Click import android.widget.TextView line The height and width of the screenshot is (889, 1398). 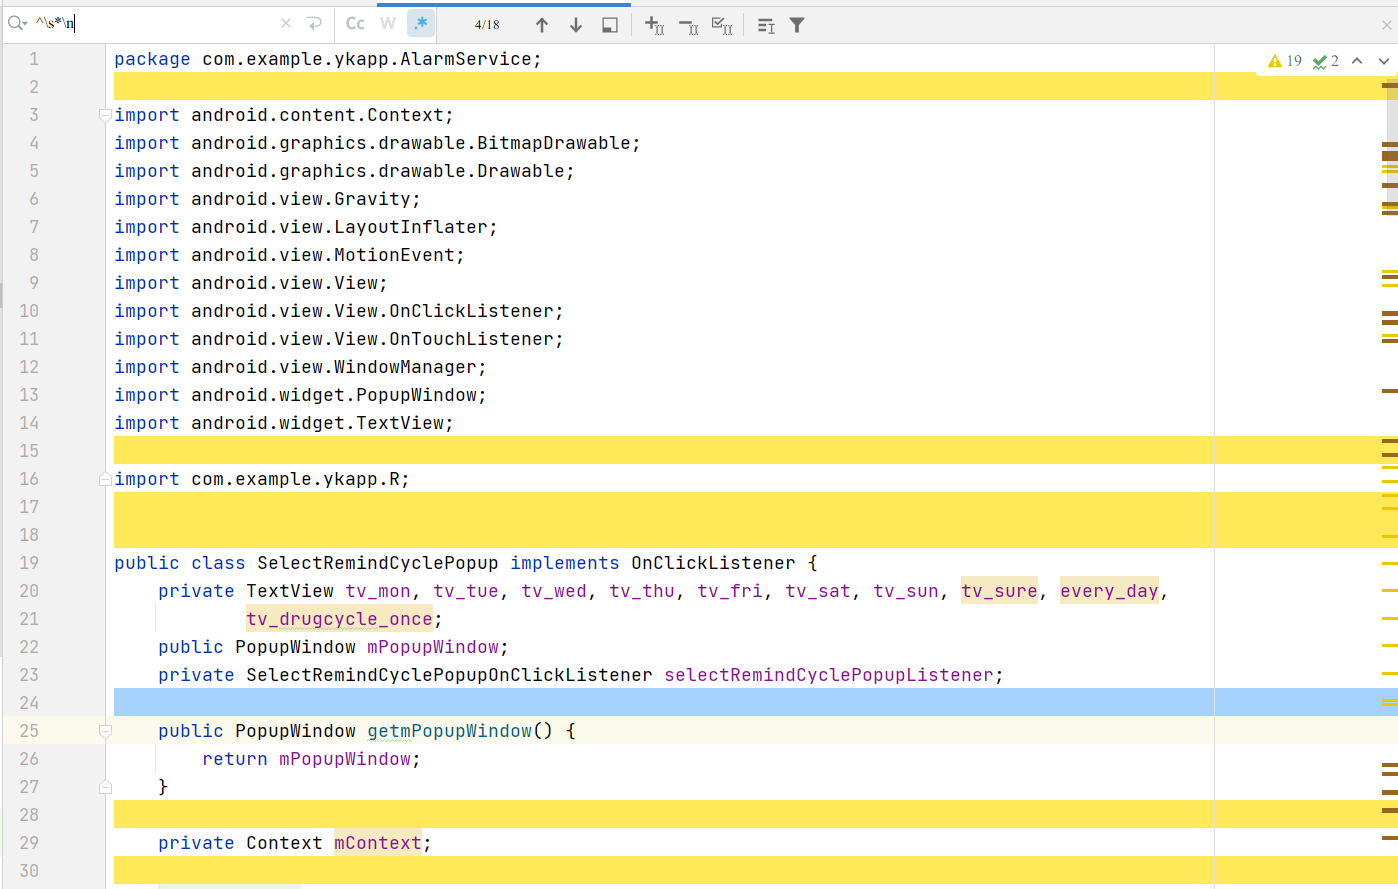coord(284,423)
